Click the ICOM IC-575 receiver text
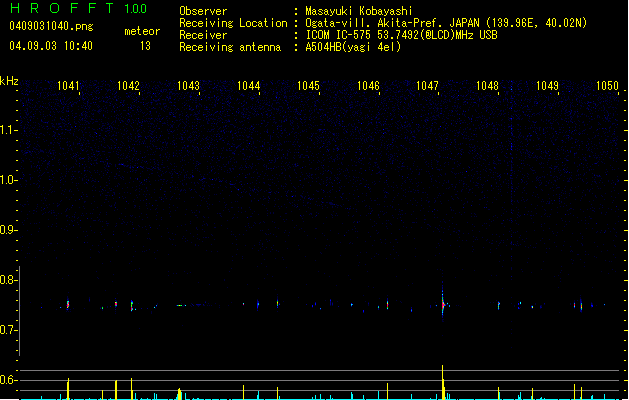Viewport: 629px width, 400px height. [x=401, y=35]
